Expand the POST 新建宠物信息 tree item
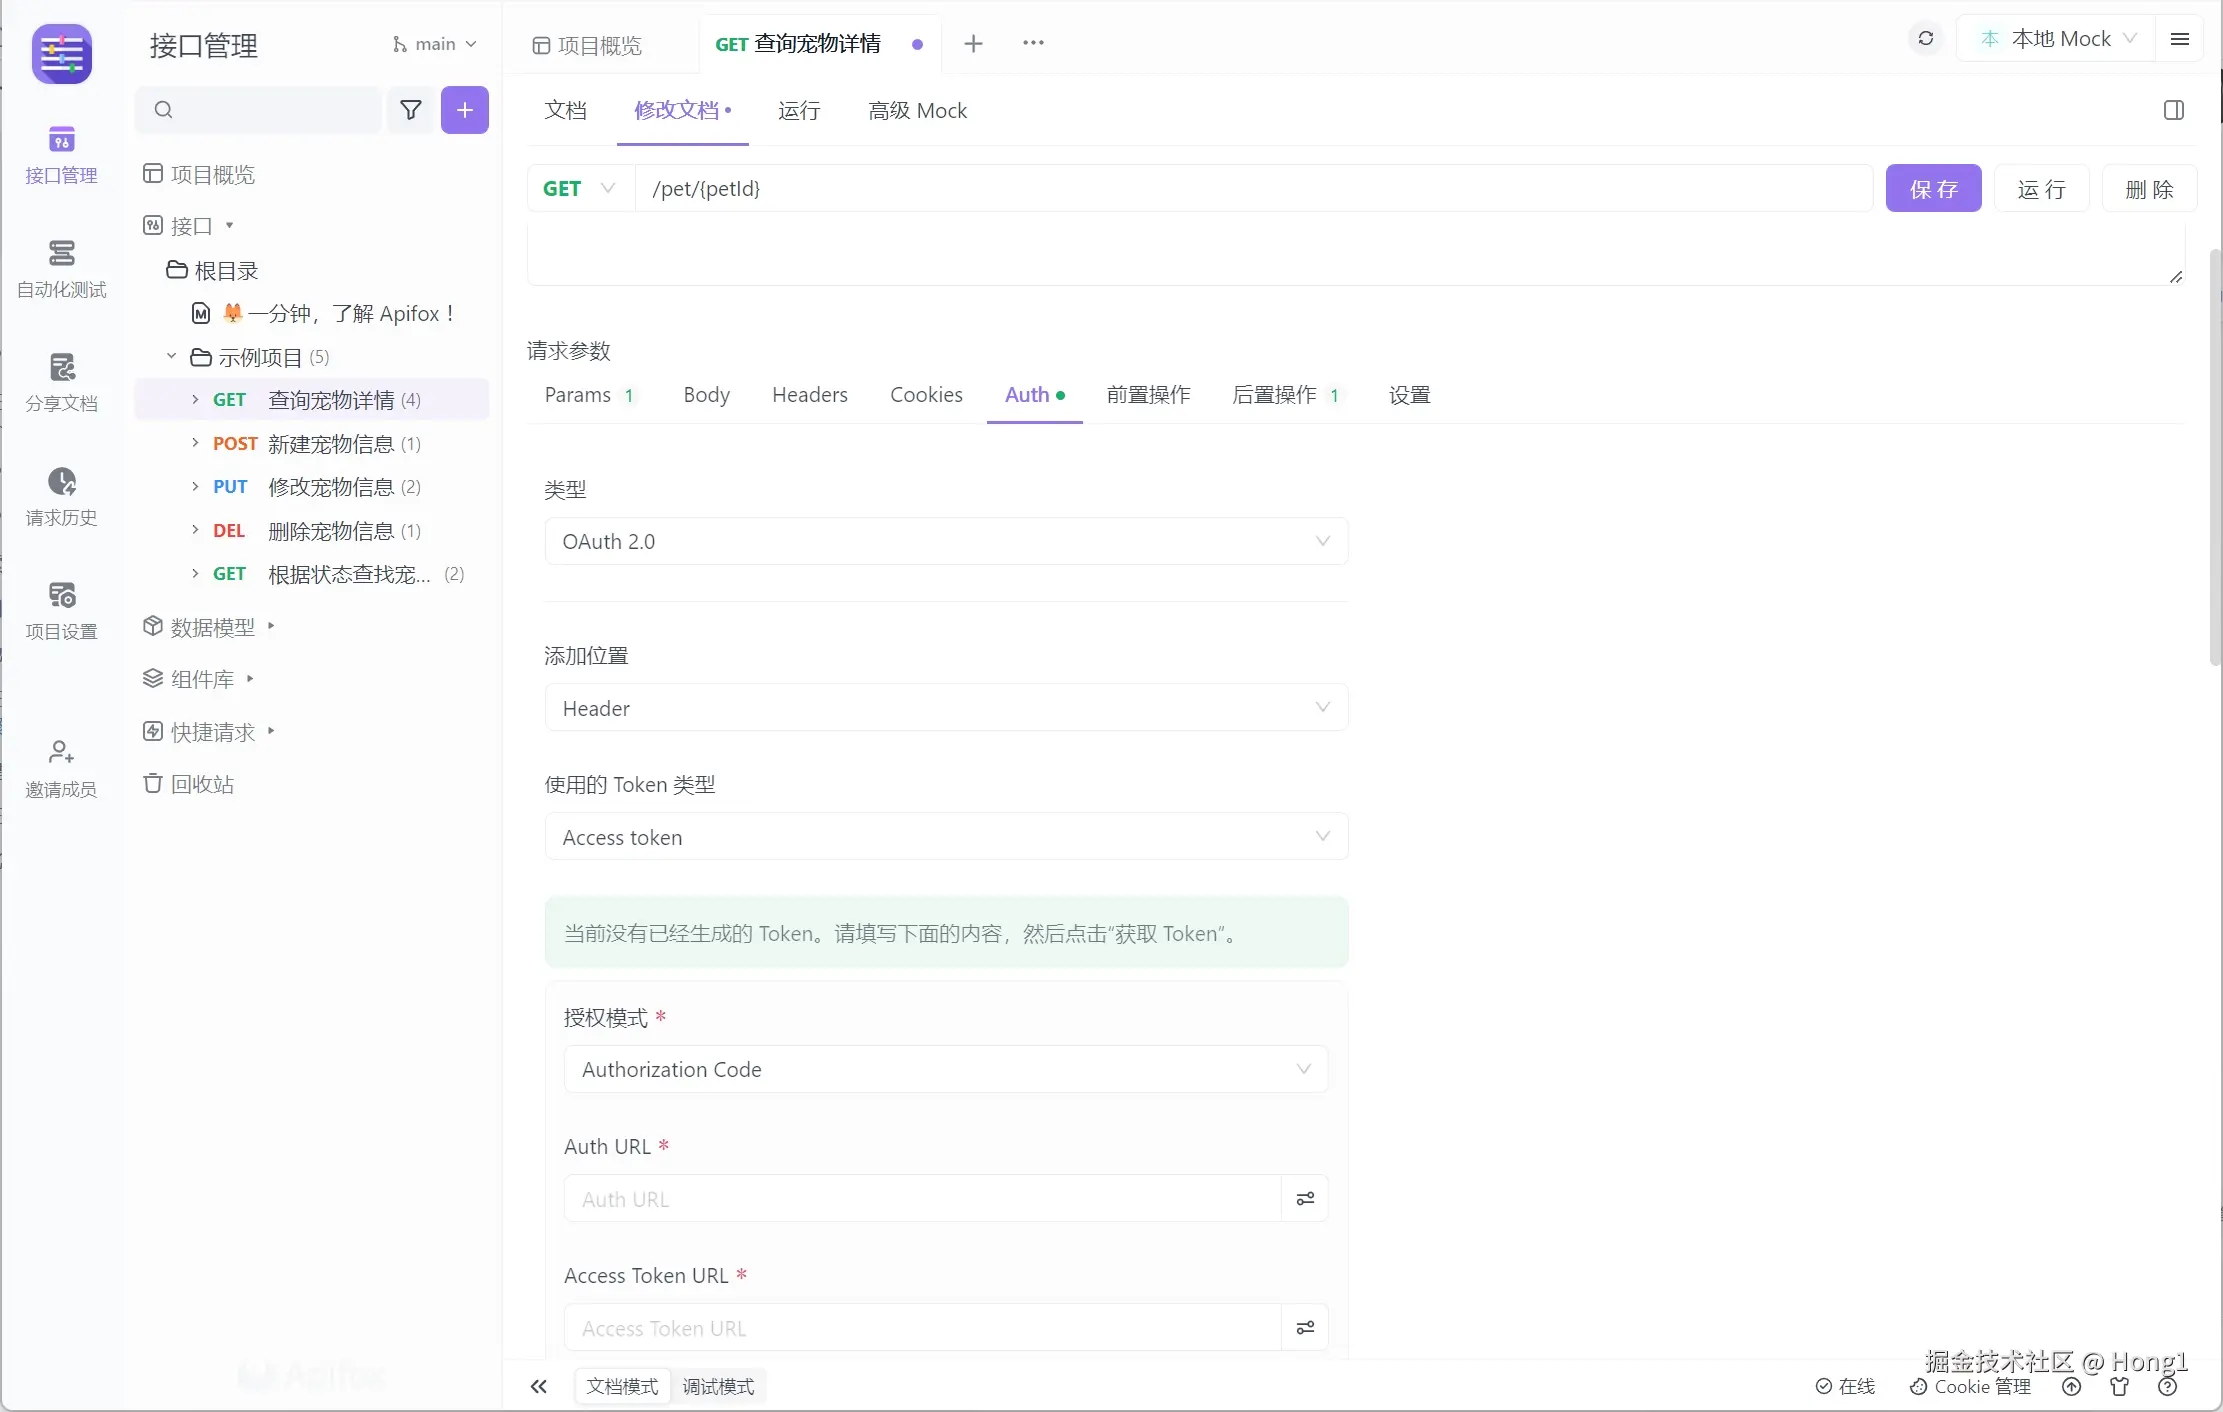This screenshot has height=1412, width=2223. [195, 443]
